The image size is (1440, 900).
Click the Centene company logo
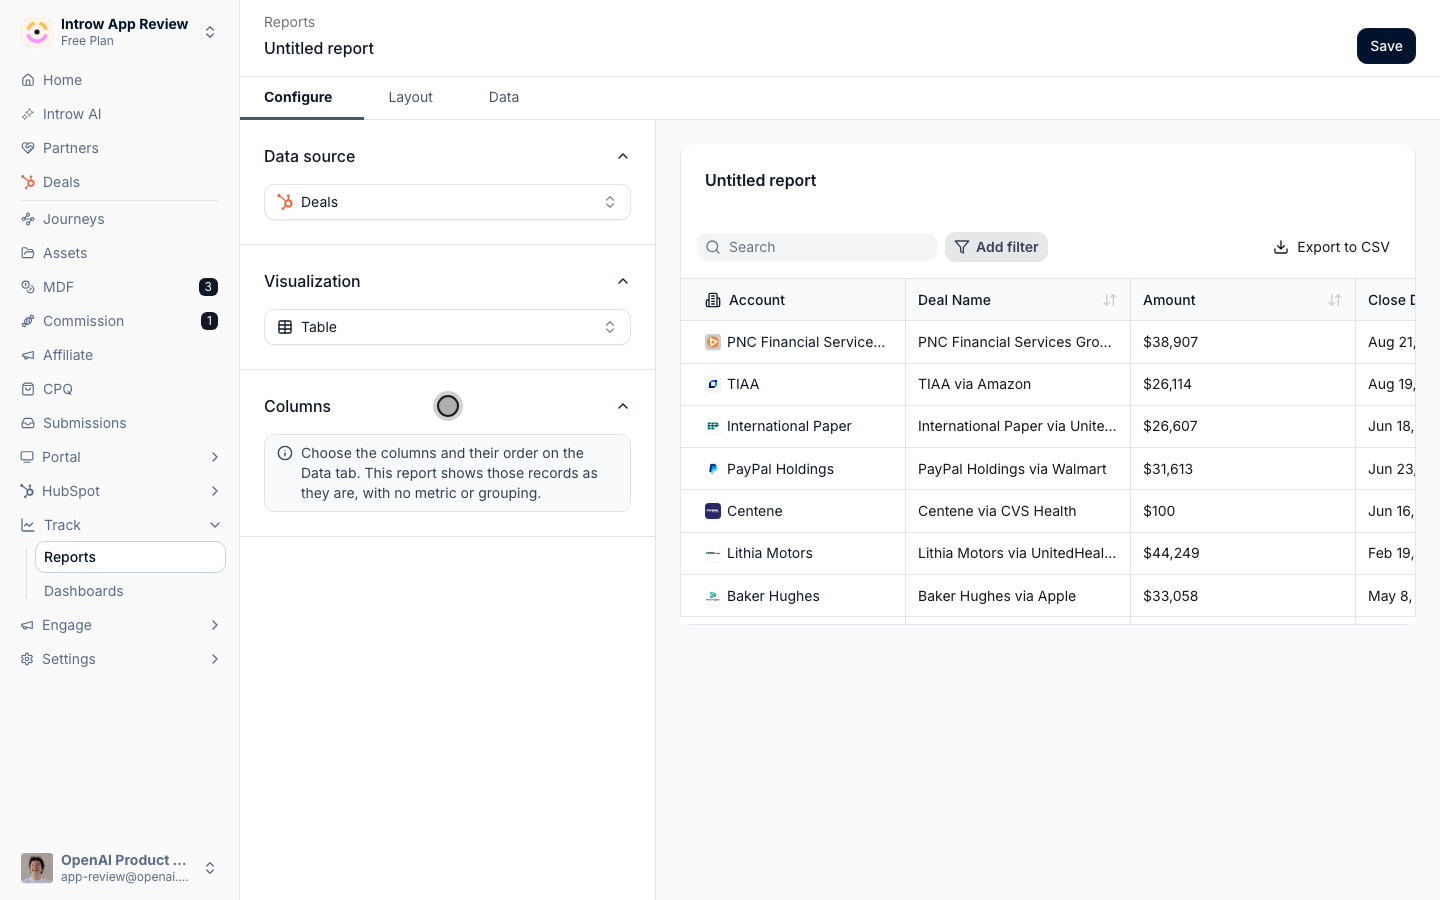[x=713, y=511]
